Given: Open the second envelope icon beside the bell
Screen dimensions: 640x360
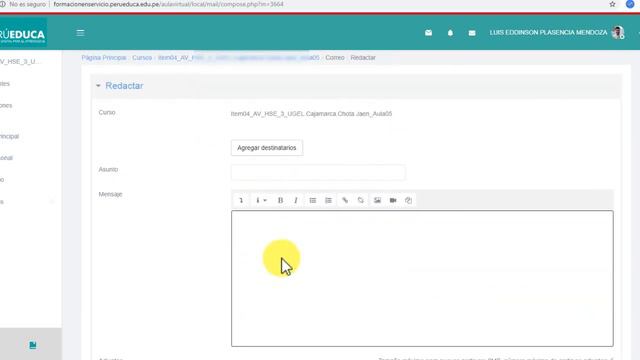Looking at the screenshot, I should click(x=472, y=33).
